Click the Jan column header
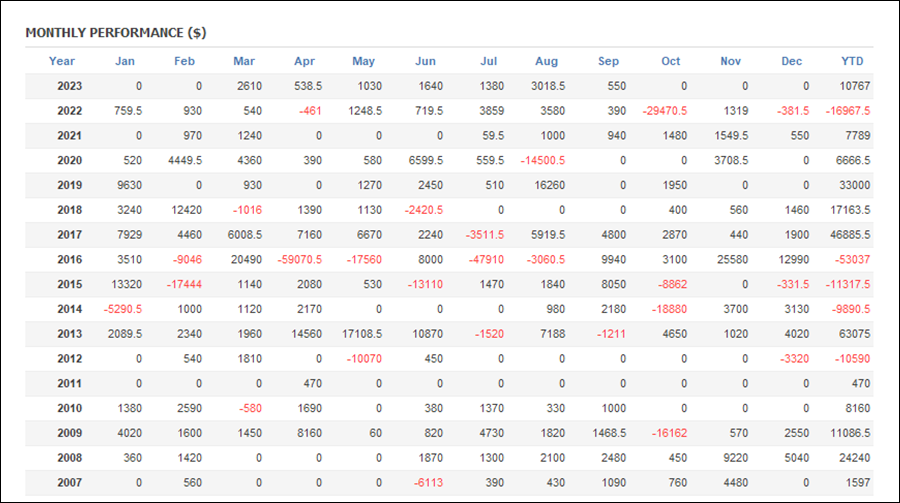This screenshot has width=900, height=503. [x=125, y=61]
